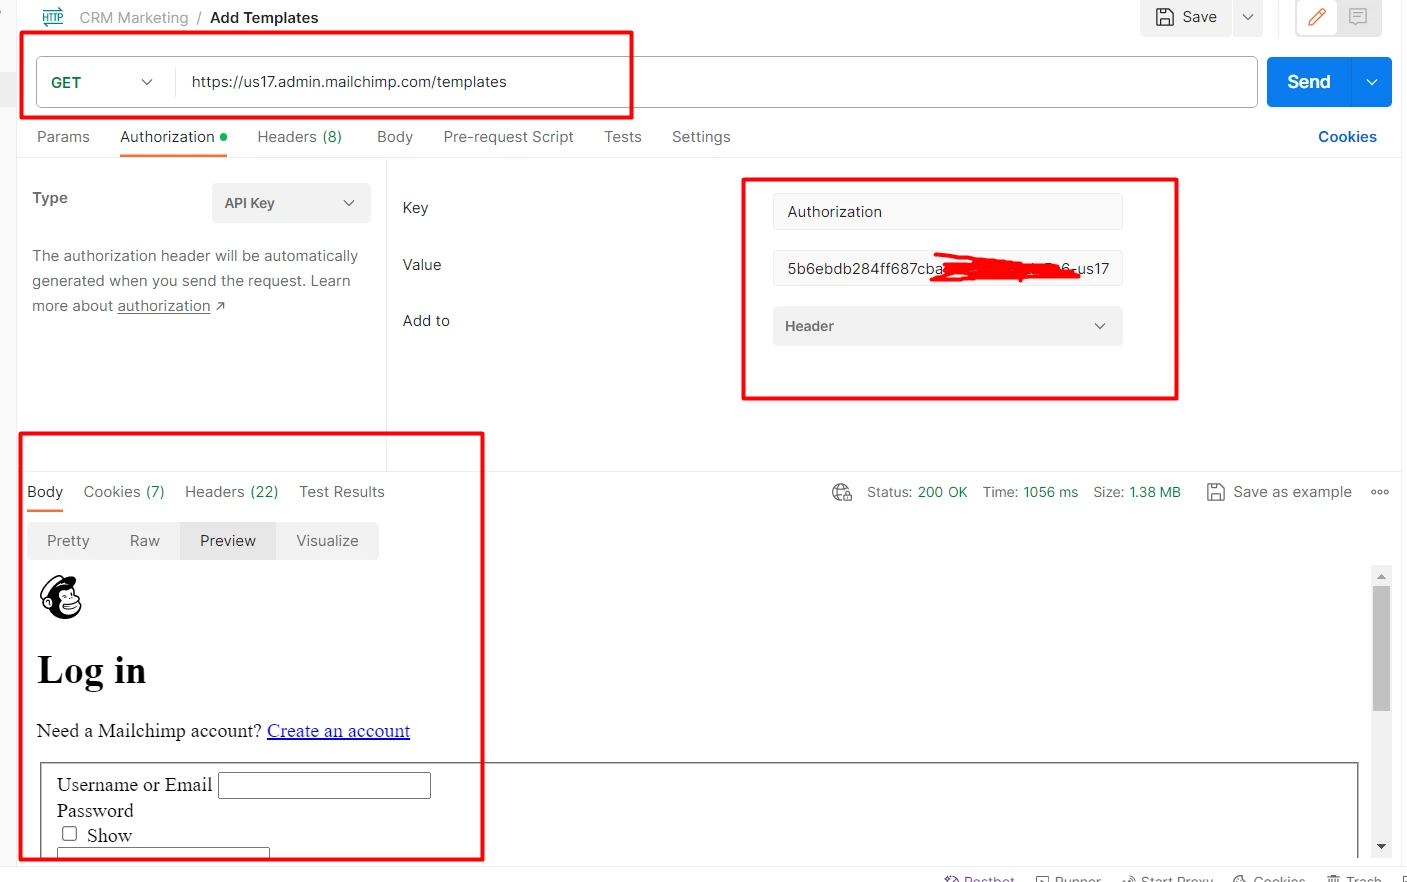
Task: Open the API Key type dropdown
Action: tap(291, 203)
